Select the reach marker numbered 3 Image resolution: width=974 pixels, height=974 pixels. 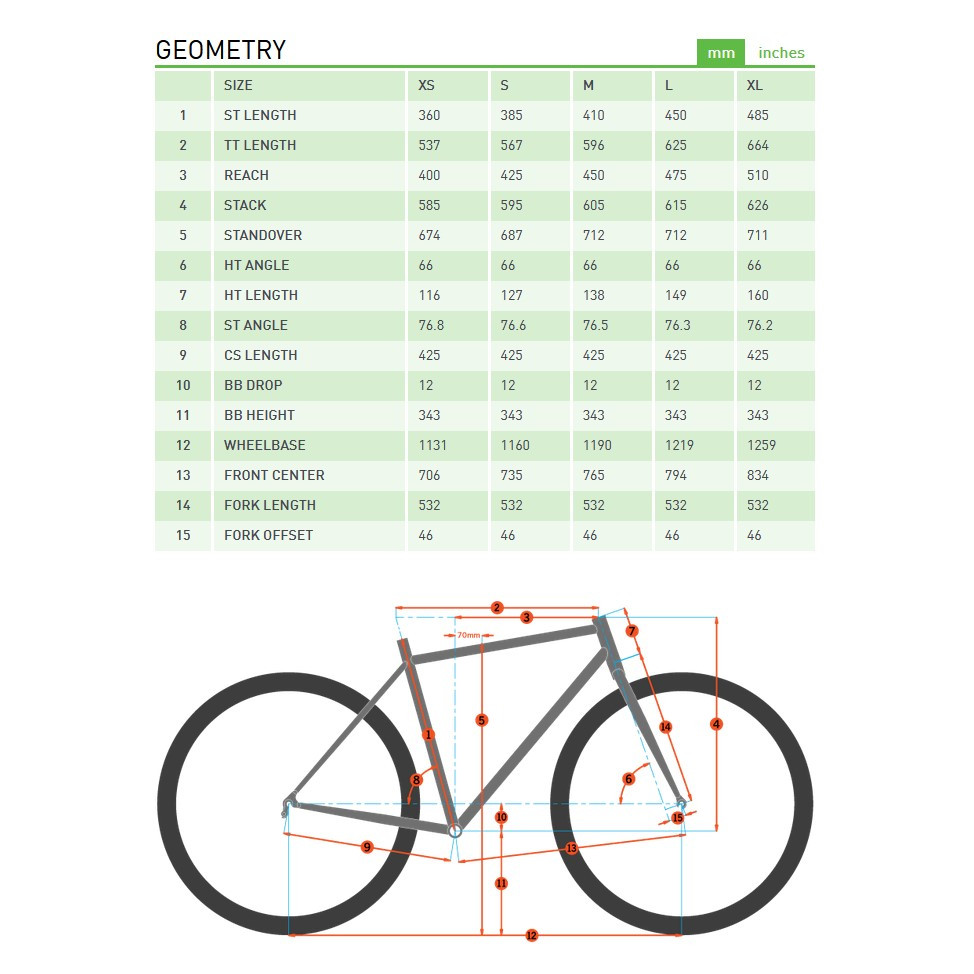point(527,618)
